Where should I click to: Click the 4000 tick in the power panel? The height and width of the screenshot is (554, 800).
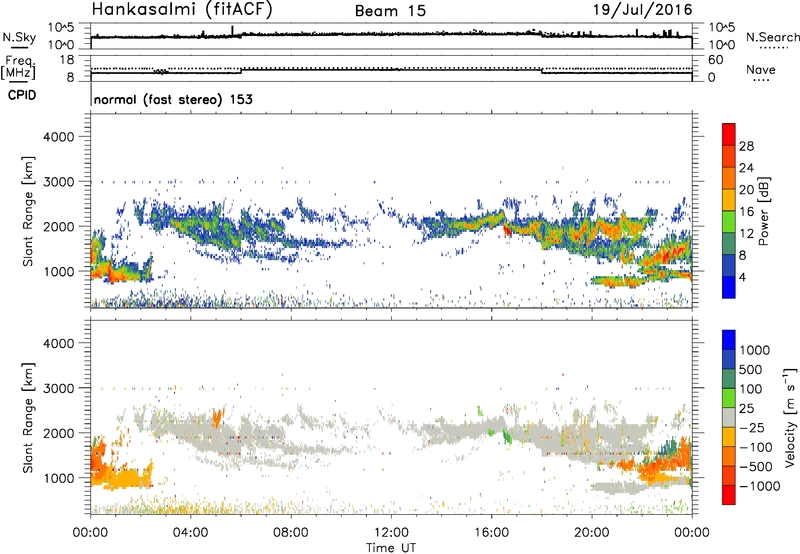point(59,137)
